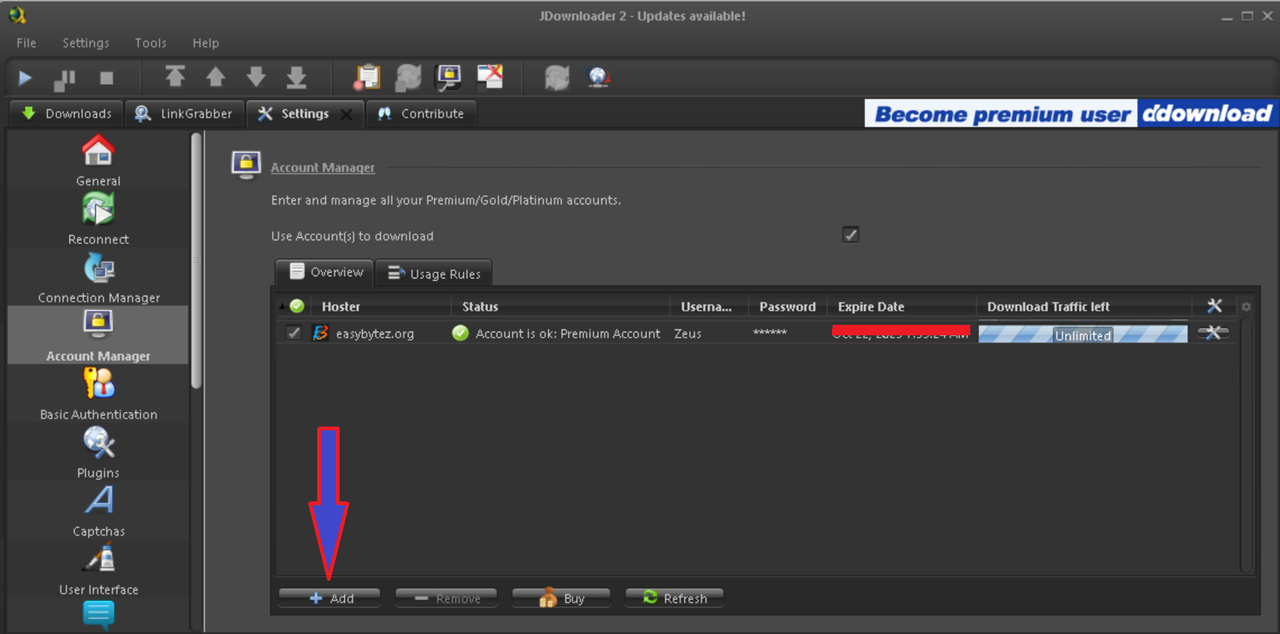Toggle Use Account(s) to download checkbox
This screenshot has height=634, width=1280.
point(851,235)
